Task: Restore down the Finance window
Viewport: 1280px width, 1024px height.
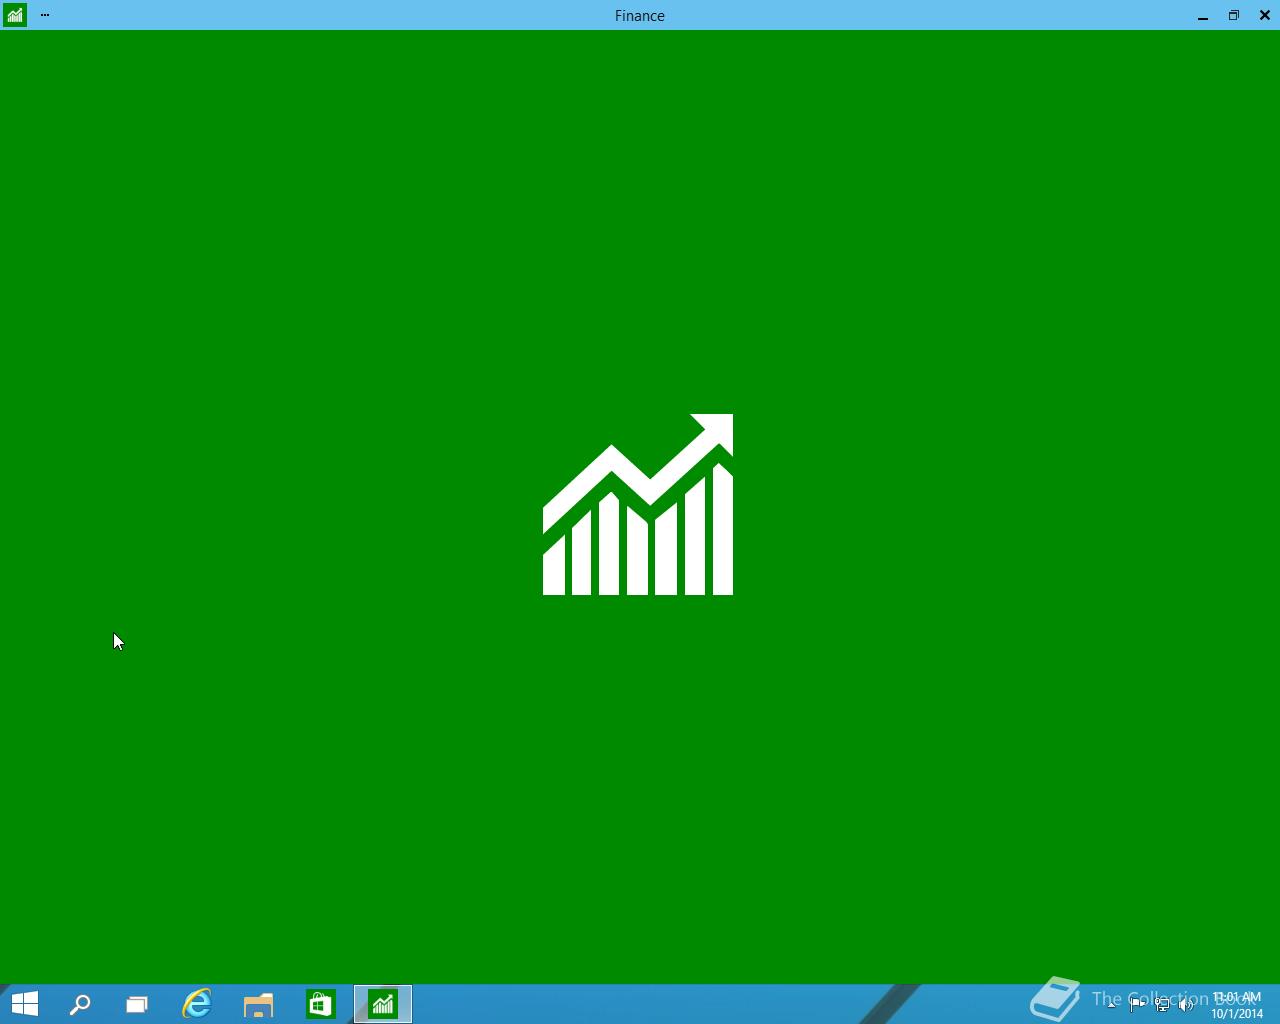Action: pos(1234,15)
